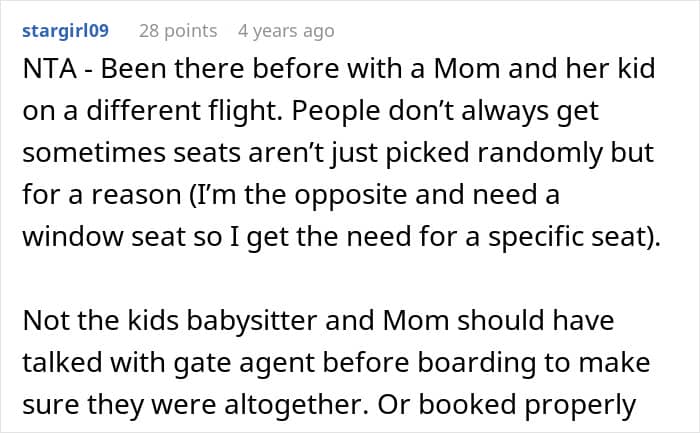Viewport: 700px width, 433px height.
Task: Click the line starting 'window seat so I get'
Action: 342,237
